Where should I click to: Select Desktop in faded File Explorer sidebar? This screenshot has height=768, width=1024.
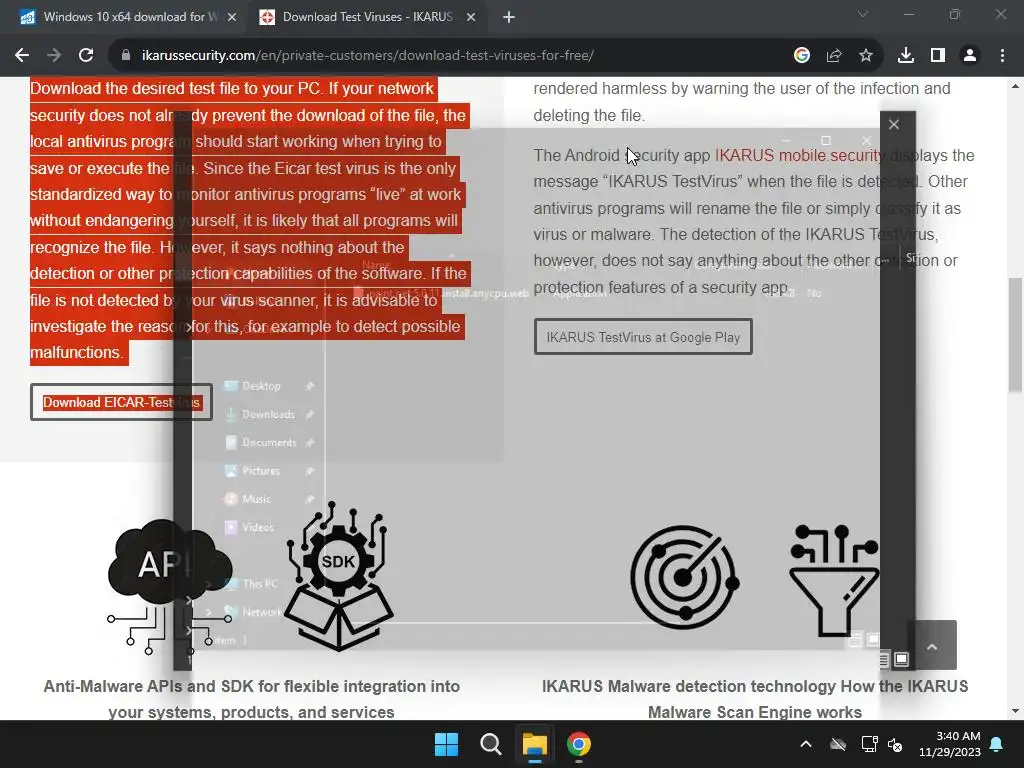click(261, 386)
